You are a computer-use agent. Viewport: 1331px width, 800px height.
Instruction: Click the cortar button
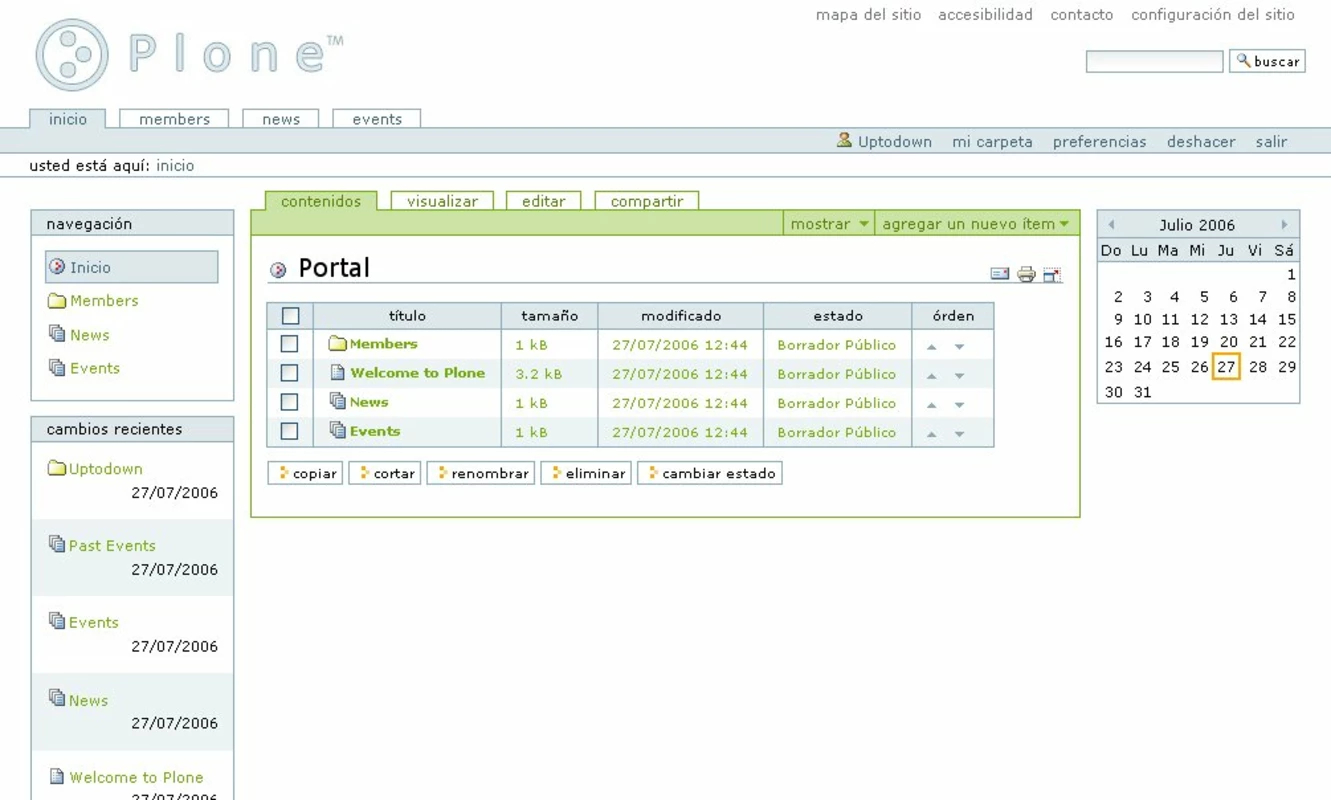[385, 473]
